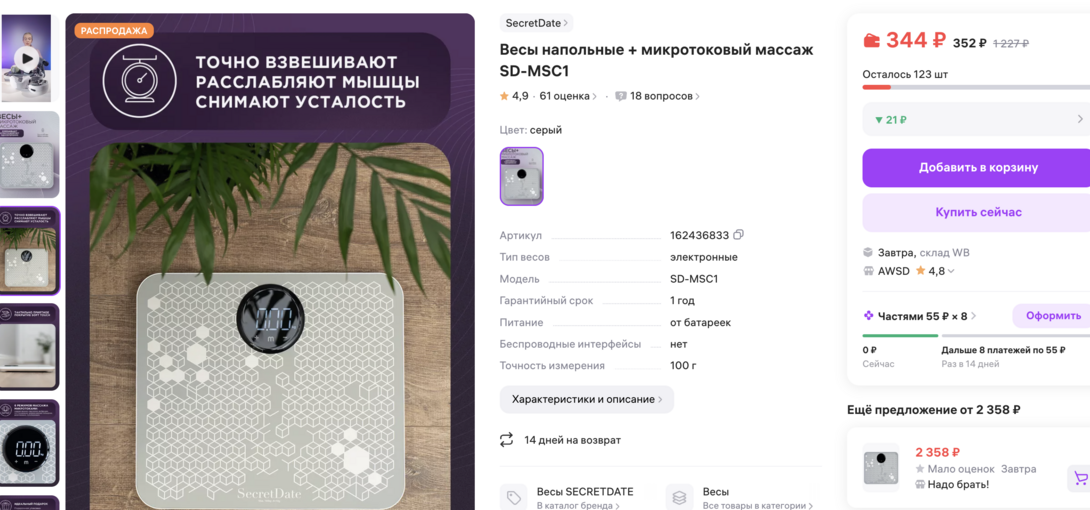The image size is (1090, 510).
Task: Click the star rating 4,9
Action: click(x=514, y=96)
